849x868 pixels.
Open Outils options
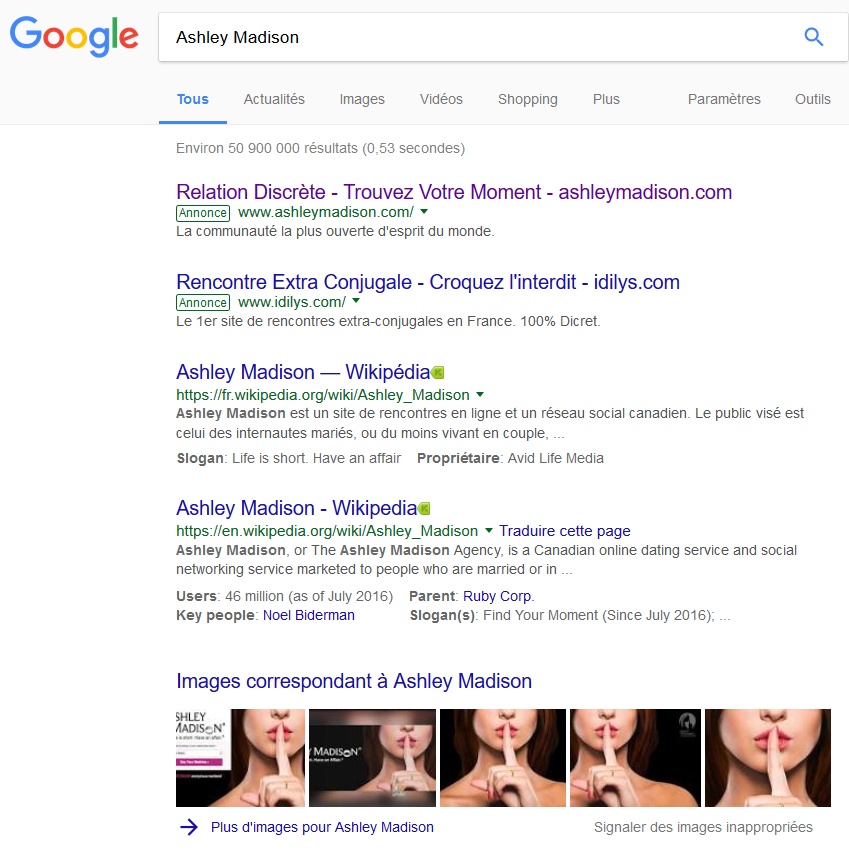tap(812, 99)
